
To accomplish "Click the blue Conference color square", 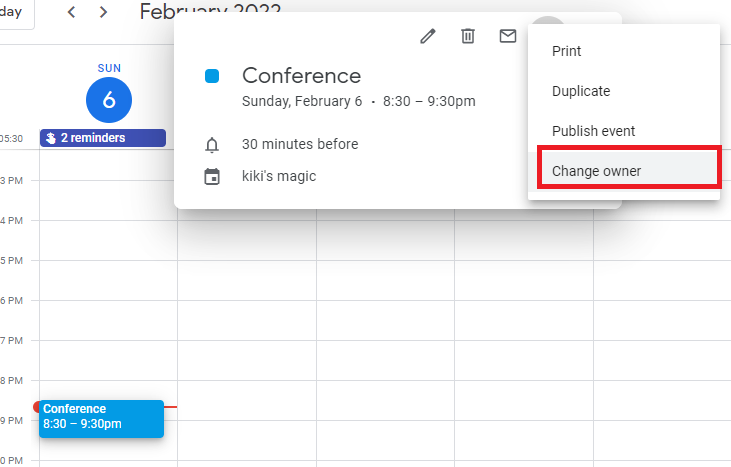I will click(212, 76).
